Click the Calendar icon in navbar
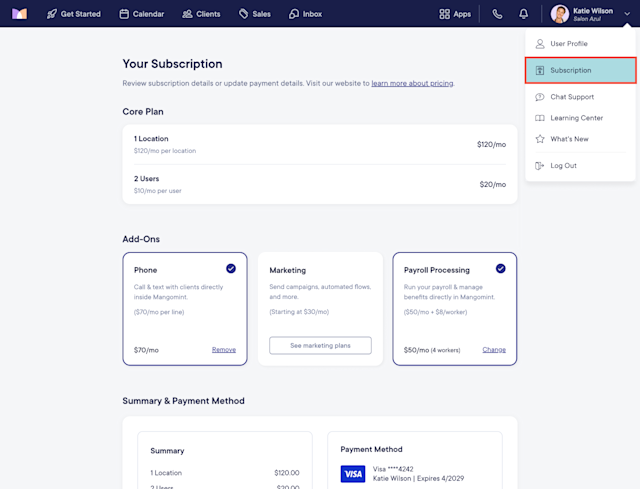 coord(124,14)
